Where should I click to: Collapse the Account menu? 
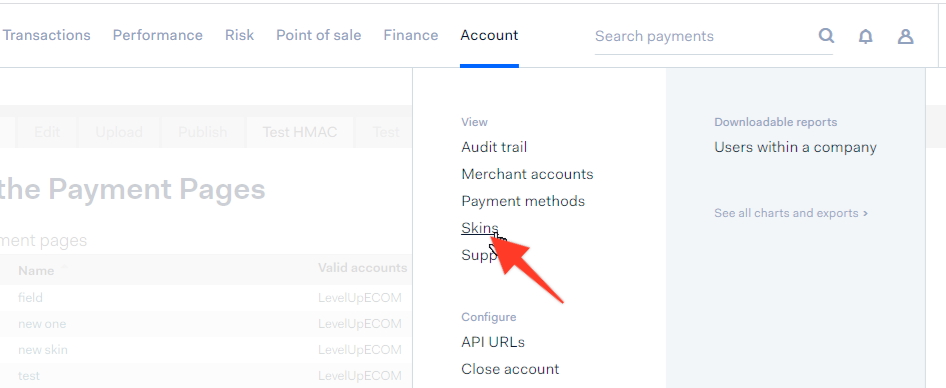(489, 35)
